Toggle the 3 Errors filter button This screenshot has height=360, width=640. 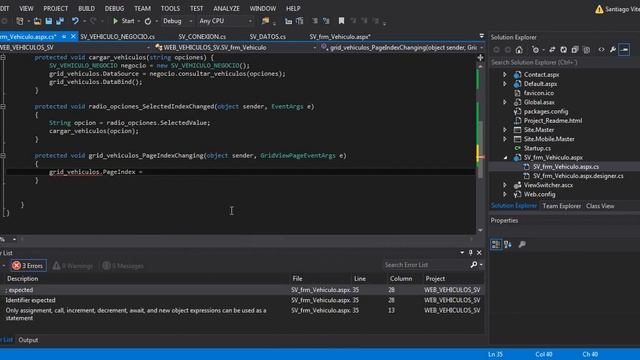click(28, 266)
